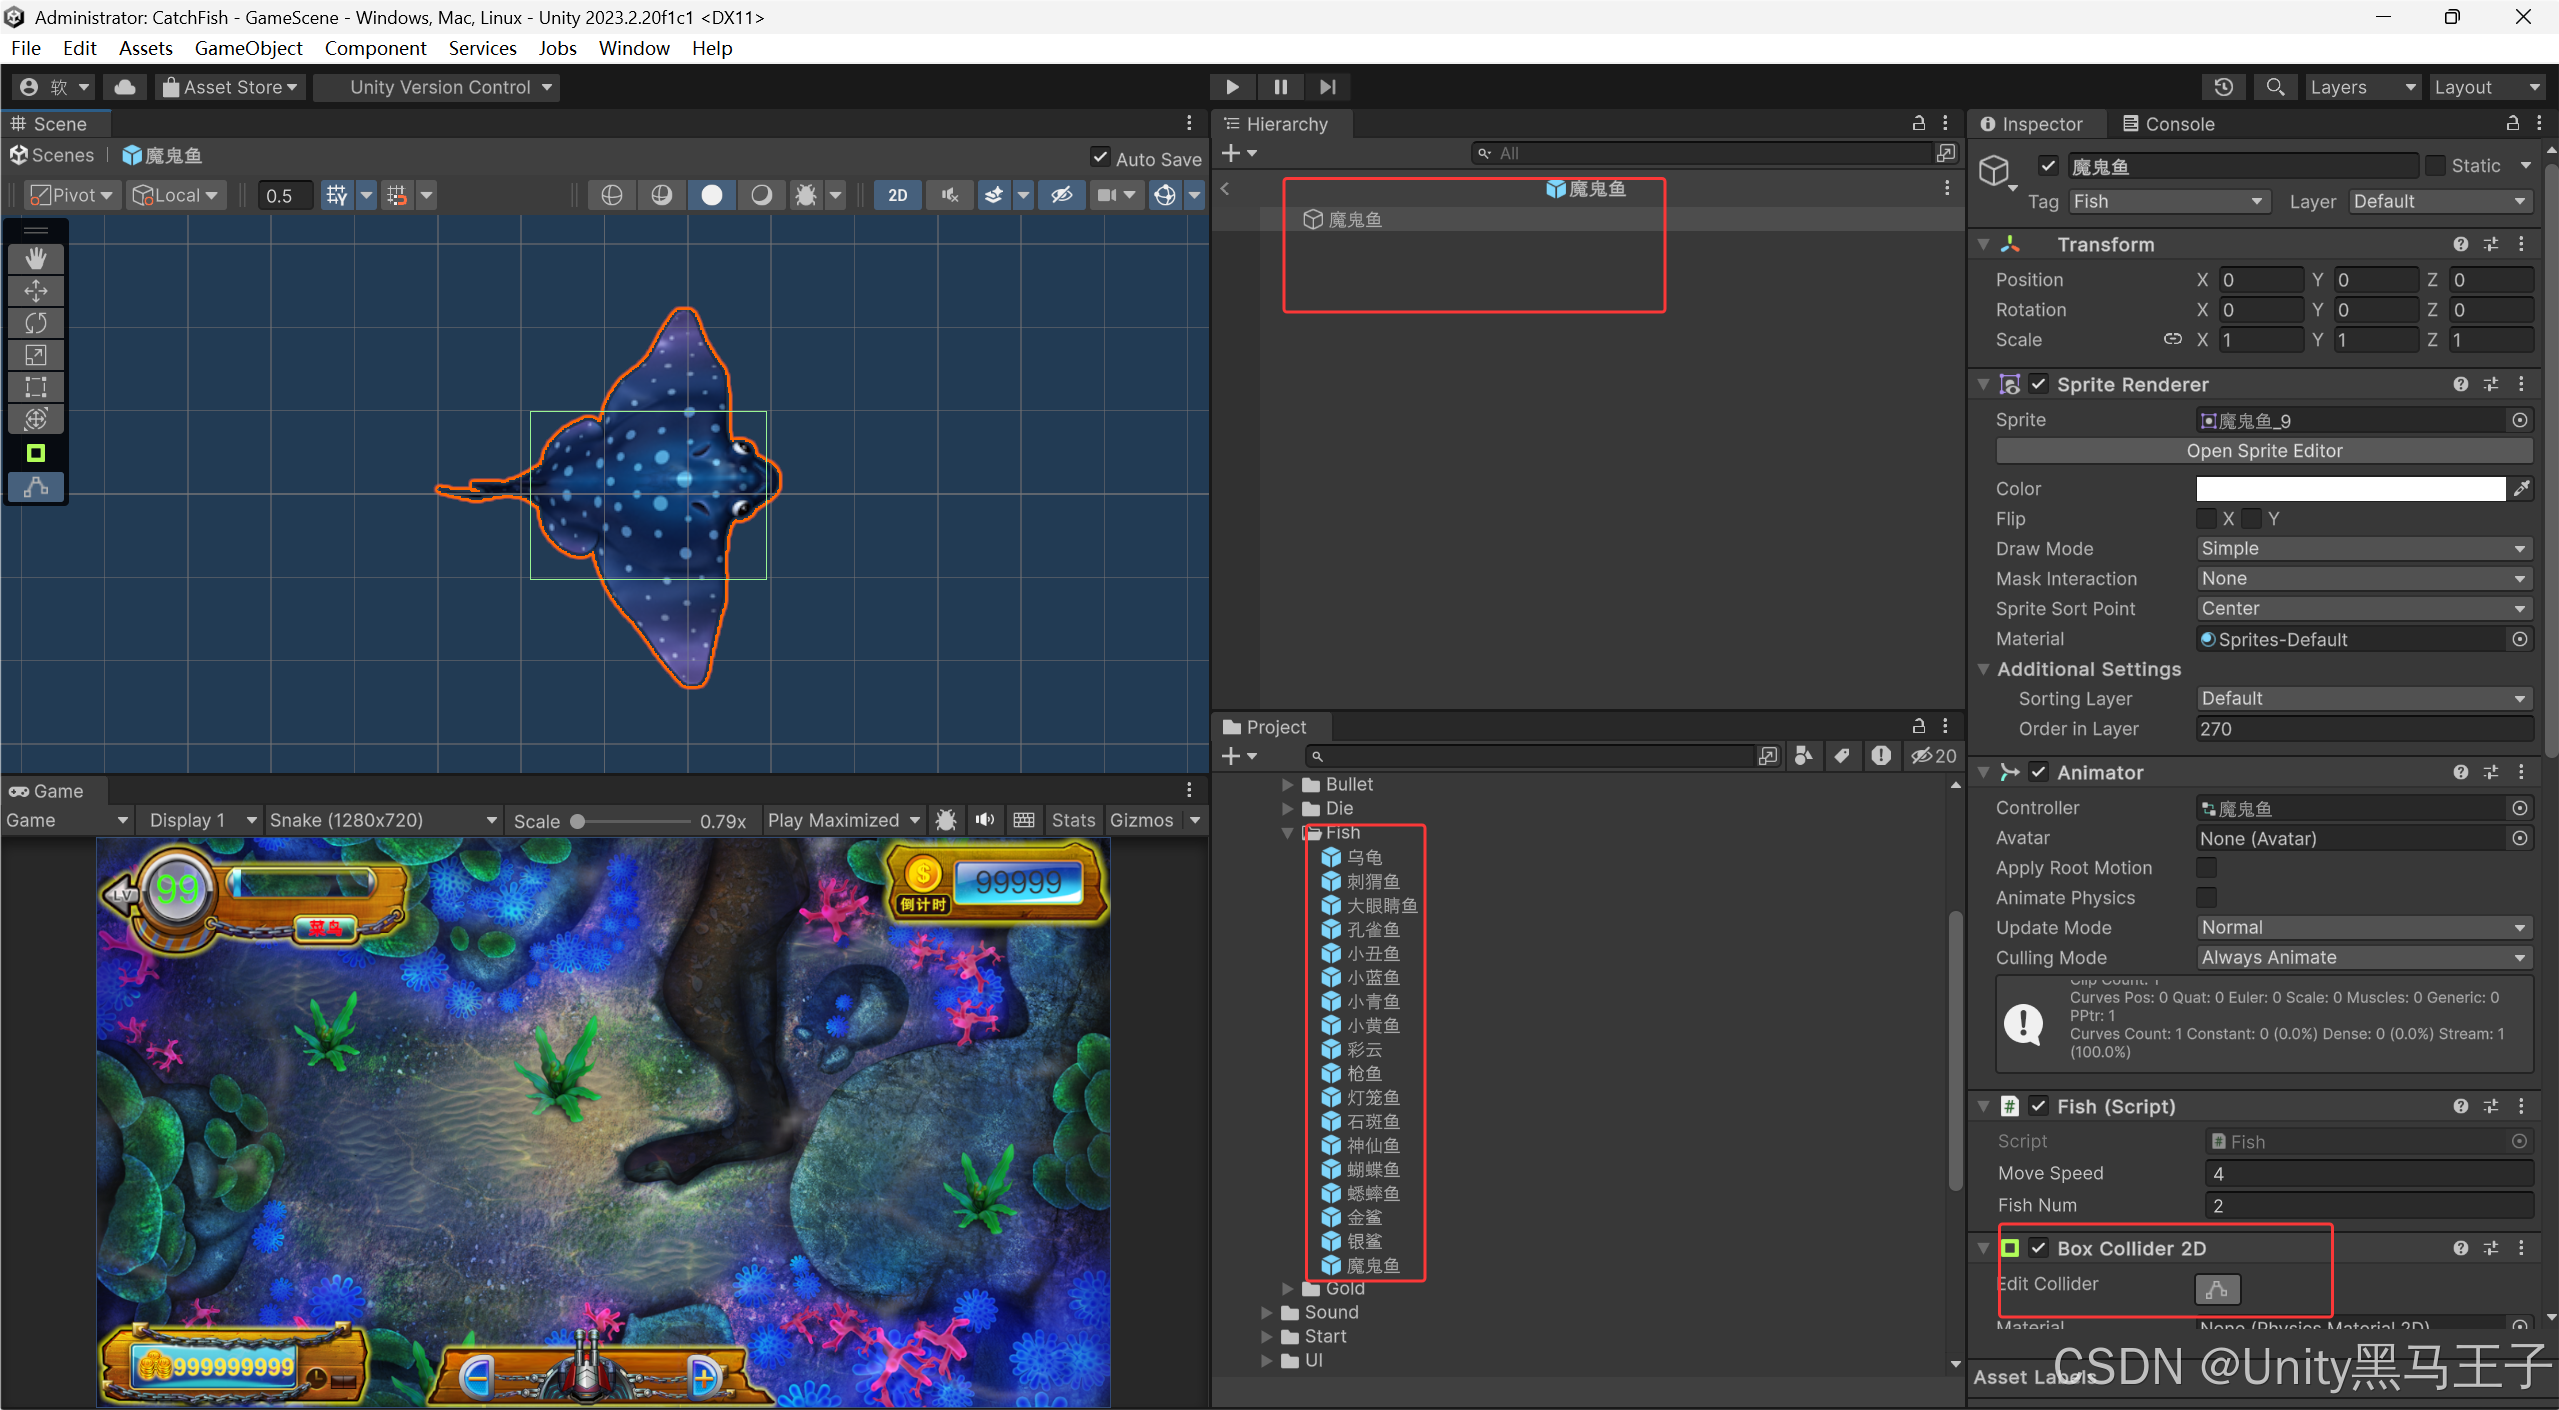Switch to the Console tab

2168,124
